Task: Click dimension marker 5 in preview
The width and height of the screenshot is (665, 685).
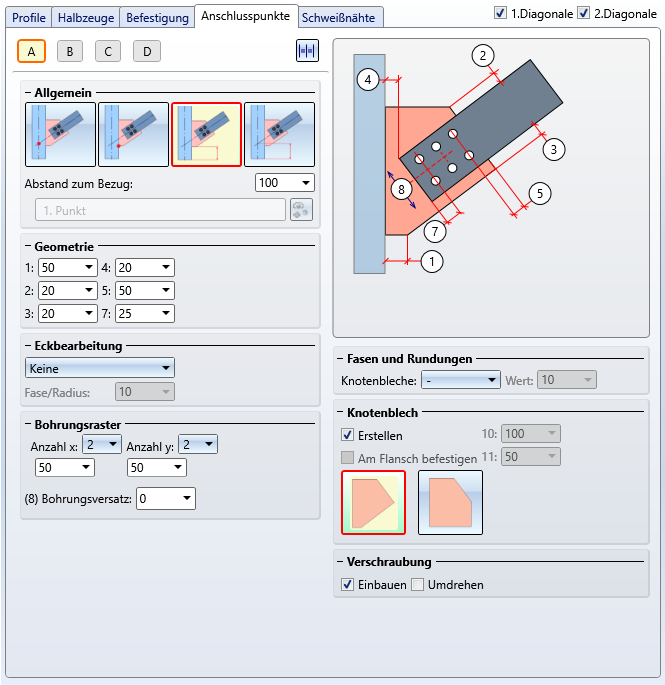Action: (540, 194)
